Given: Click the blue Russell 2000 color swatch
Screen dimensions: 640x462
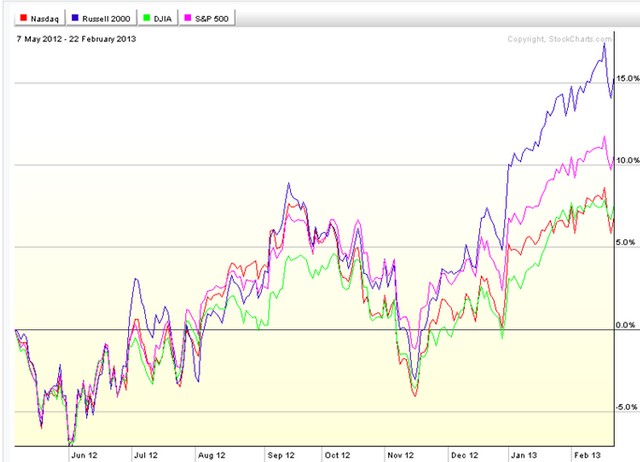Looking at the screenshot, I should coord(75,18).
